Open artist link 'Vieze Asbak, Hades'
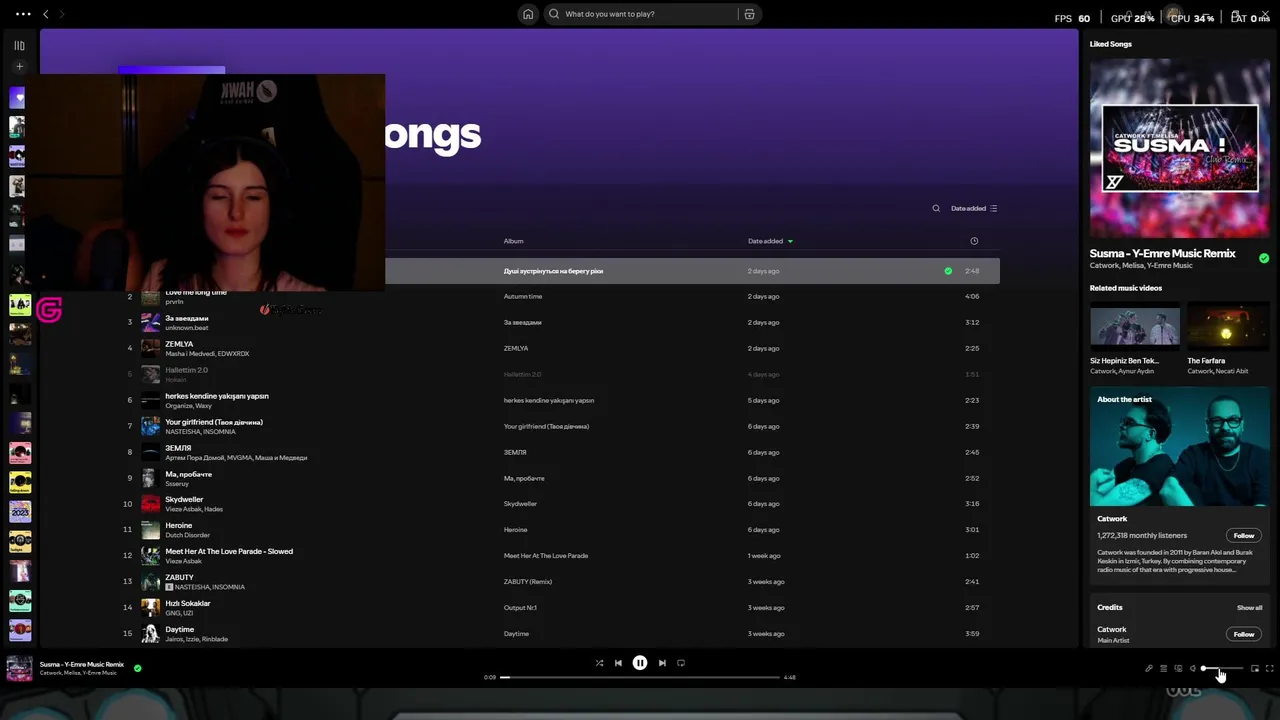The image size is (1280, 720). click(x=194, y=509)
